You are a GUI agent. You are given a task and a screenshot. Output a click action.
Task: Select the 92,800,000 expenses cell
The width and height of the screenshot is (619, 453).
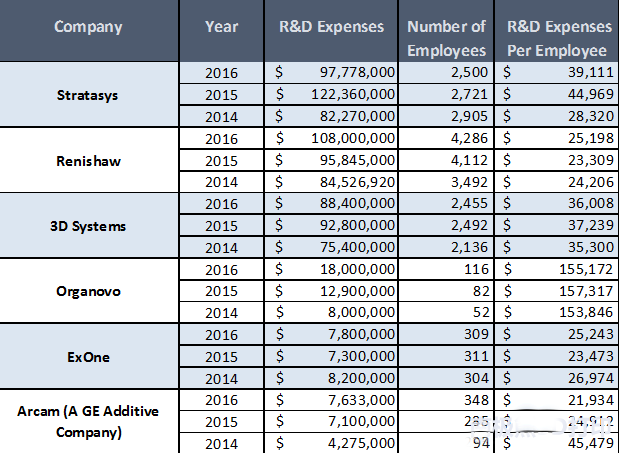(x=331, y=226)
